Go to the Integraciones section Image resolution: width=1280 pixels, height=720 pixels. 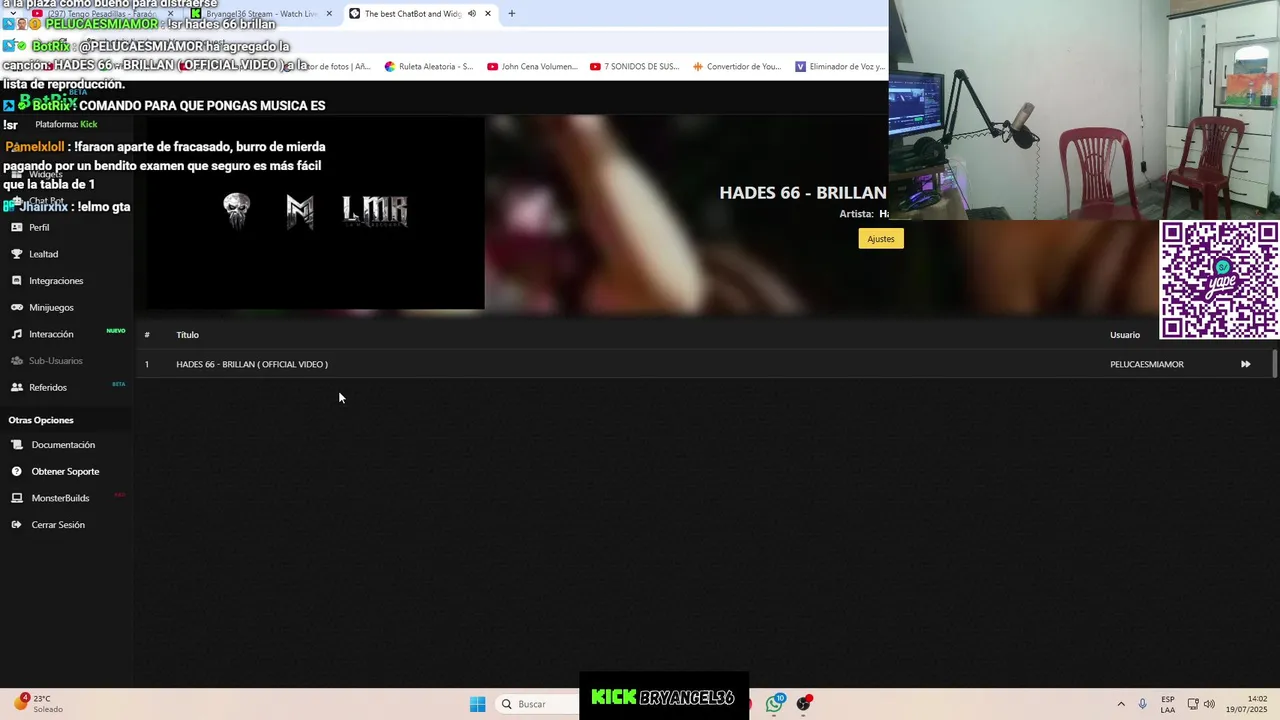point(56,281)
